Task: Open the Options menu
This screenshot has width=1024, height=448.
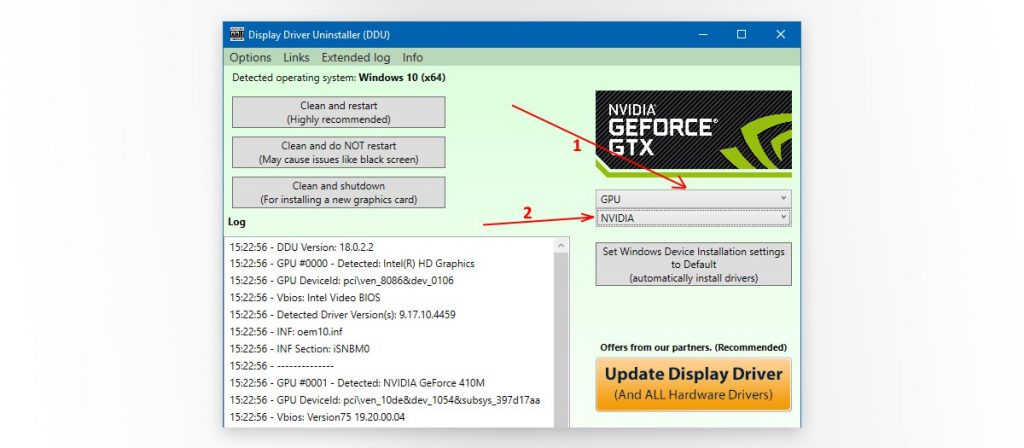Action: point(250,57)
